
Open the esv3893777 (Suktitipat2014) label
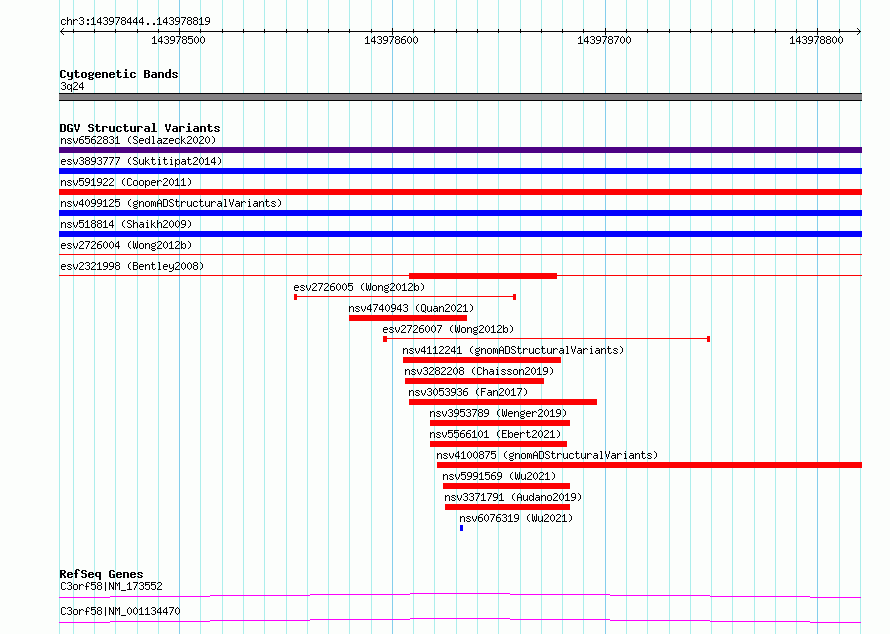(x=141, y=161)
